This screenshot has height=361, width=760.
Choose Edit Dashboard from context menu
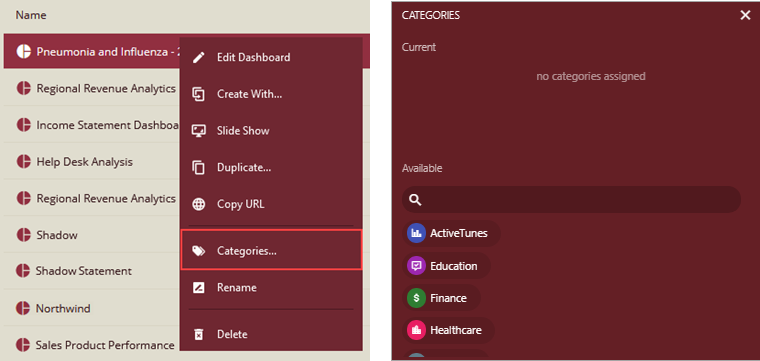(271, 58)
